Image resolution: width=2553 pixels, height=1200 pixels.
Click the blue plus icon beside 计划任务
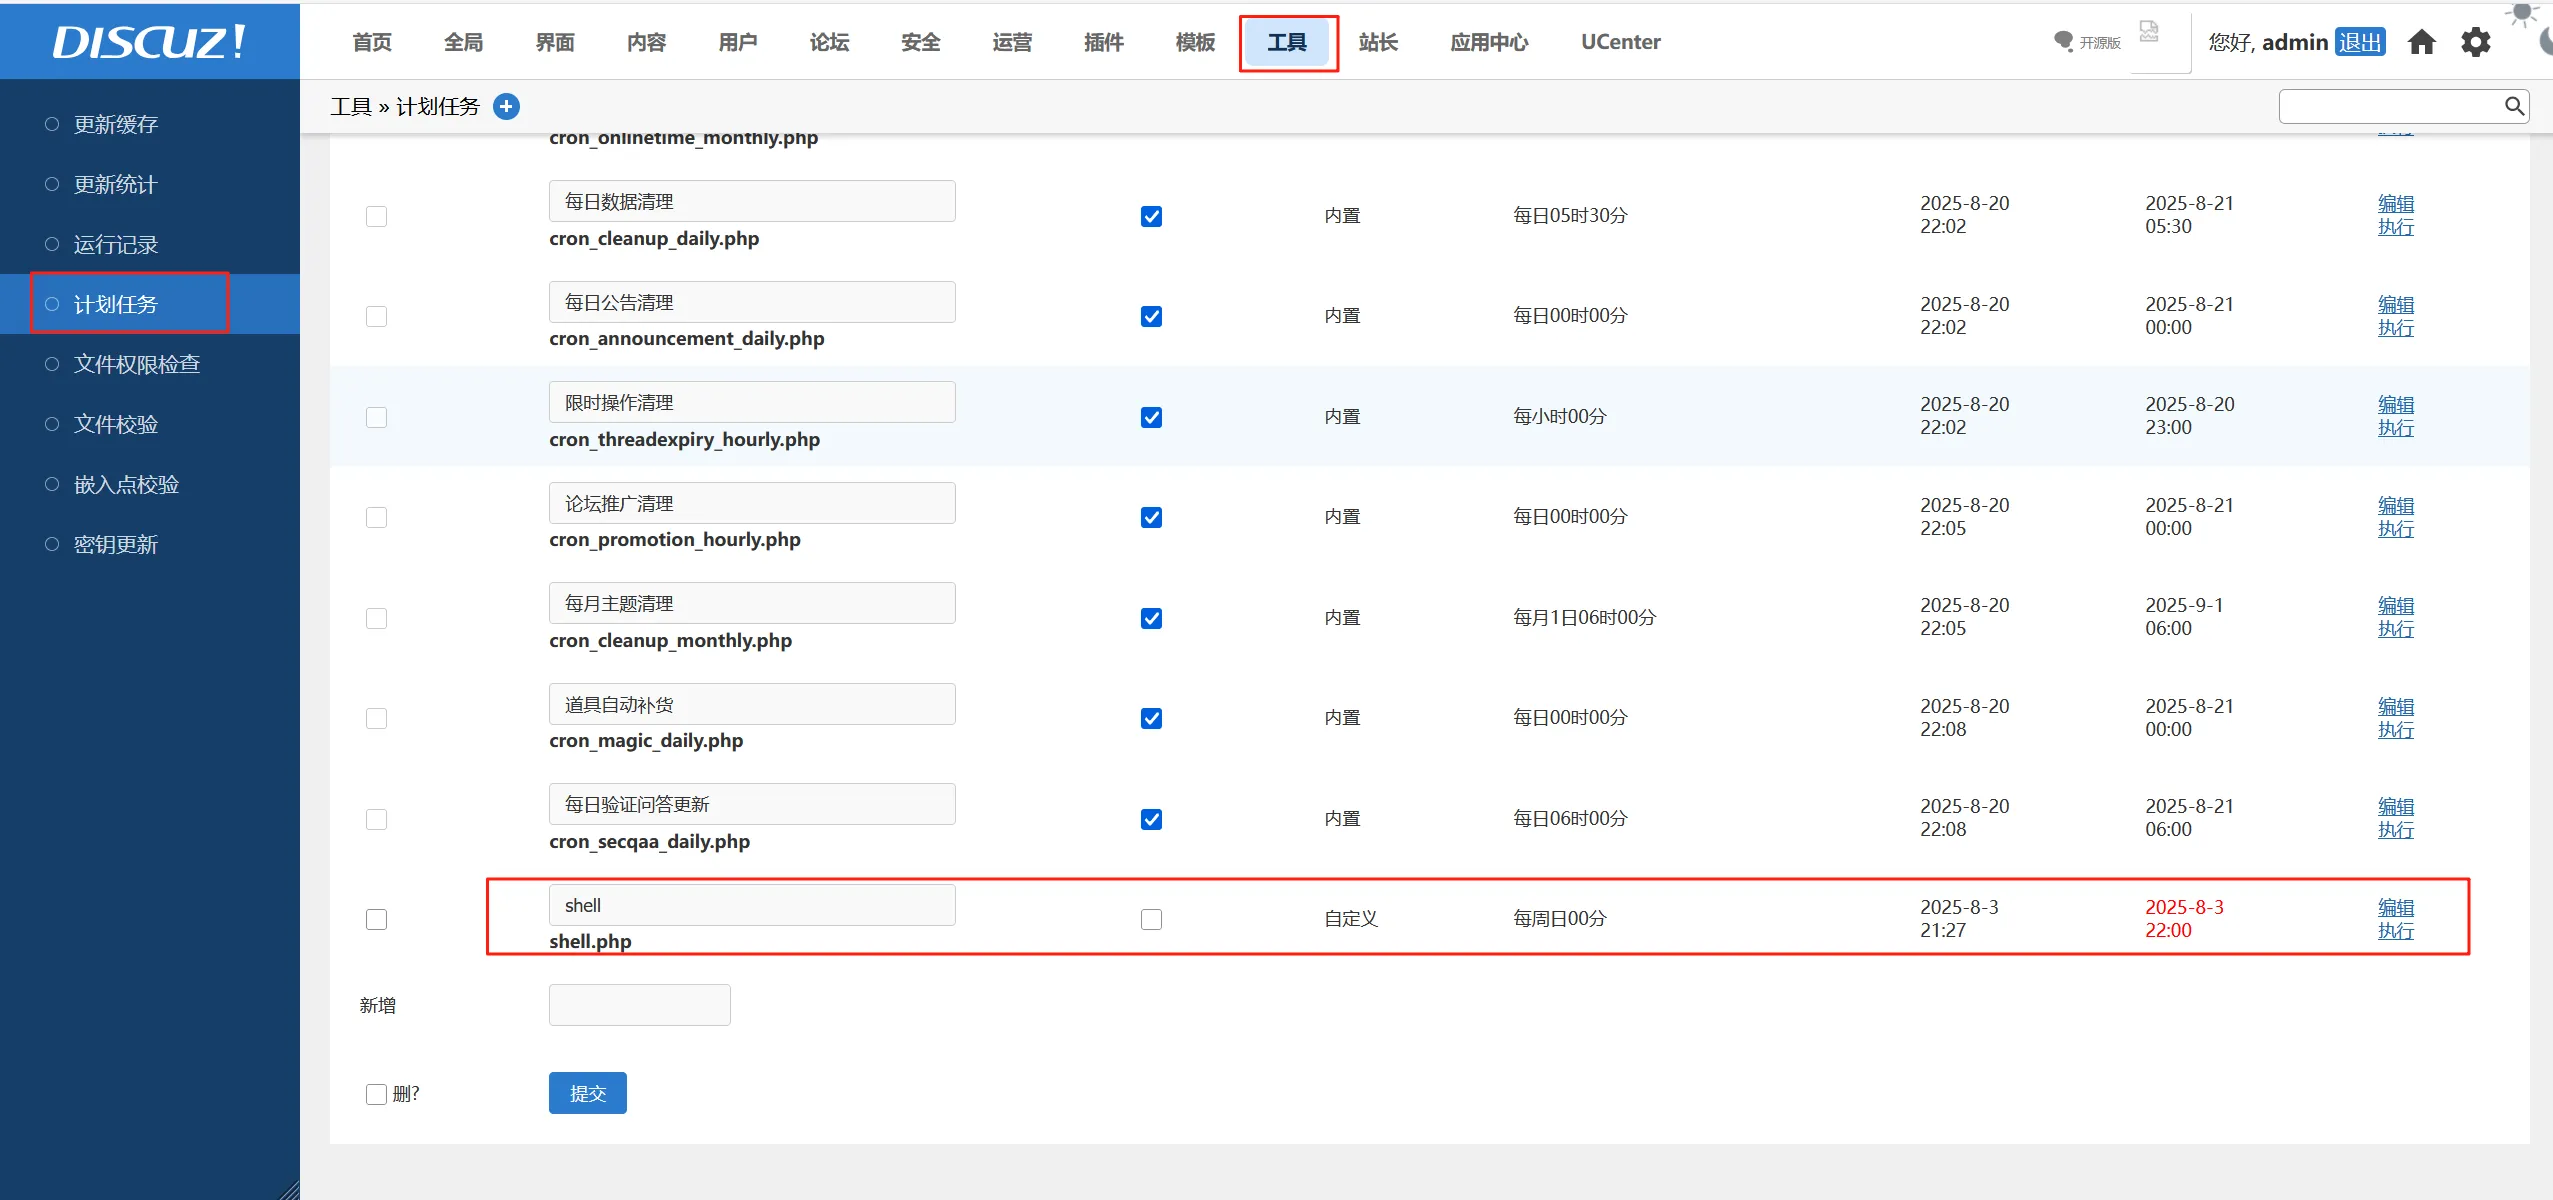507,106
